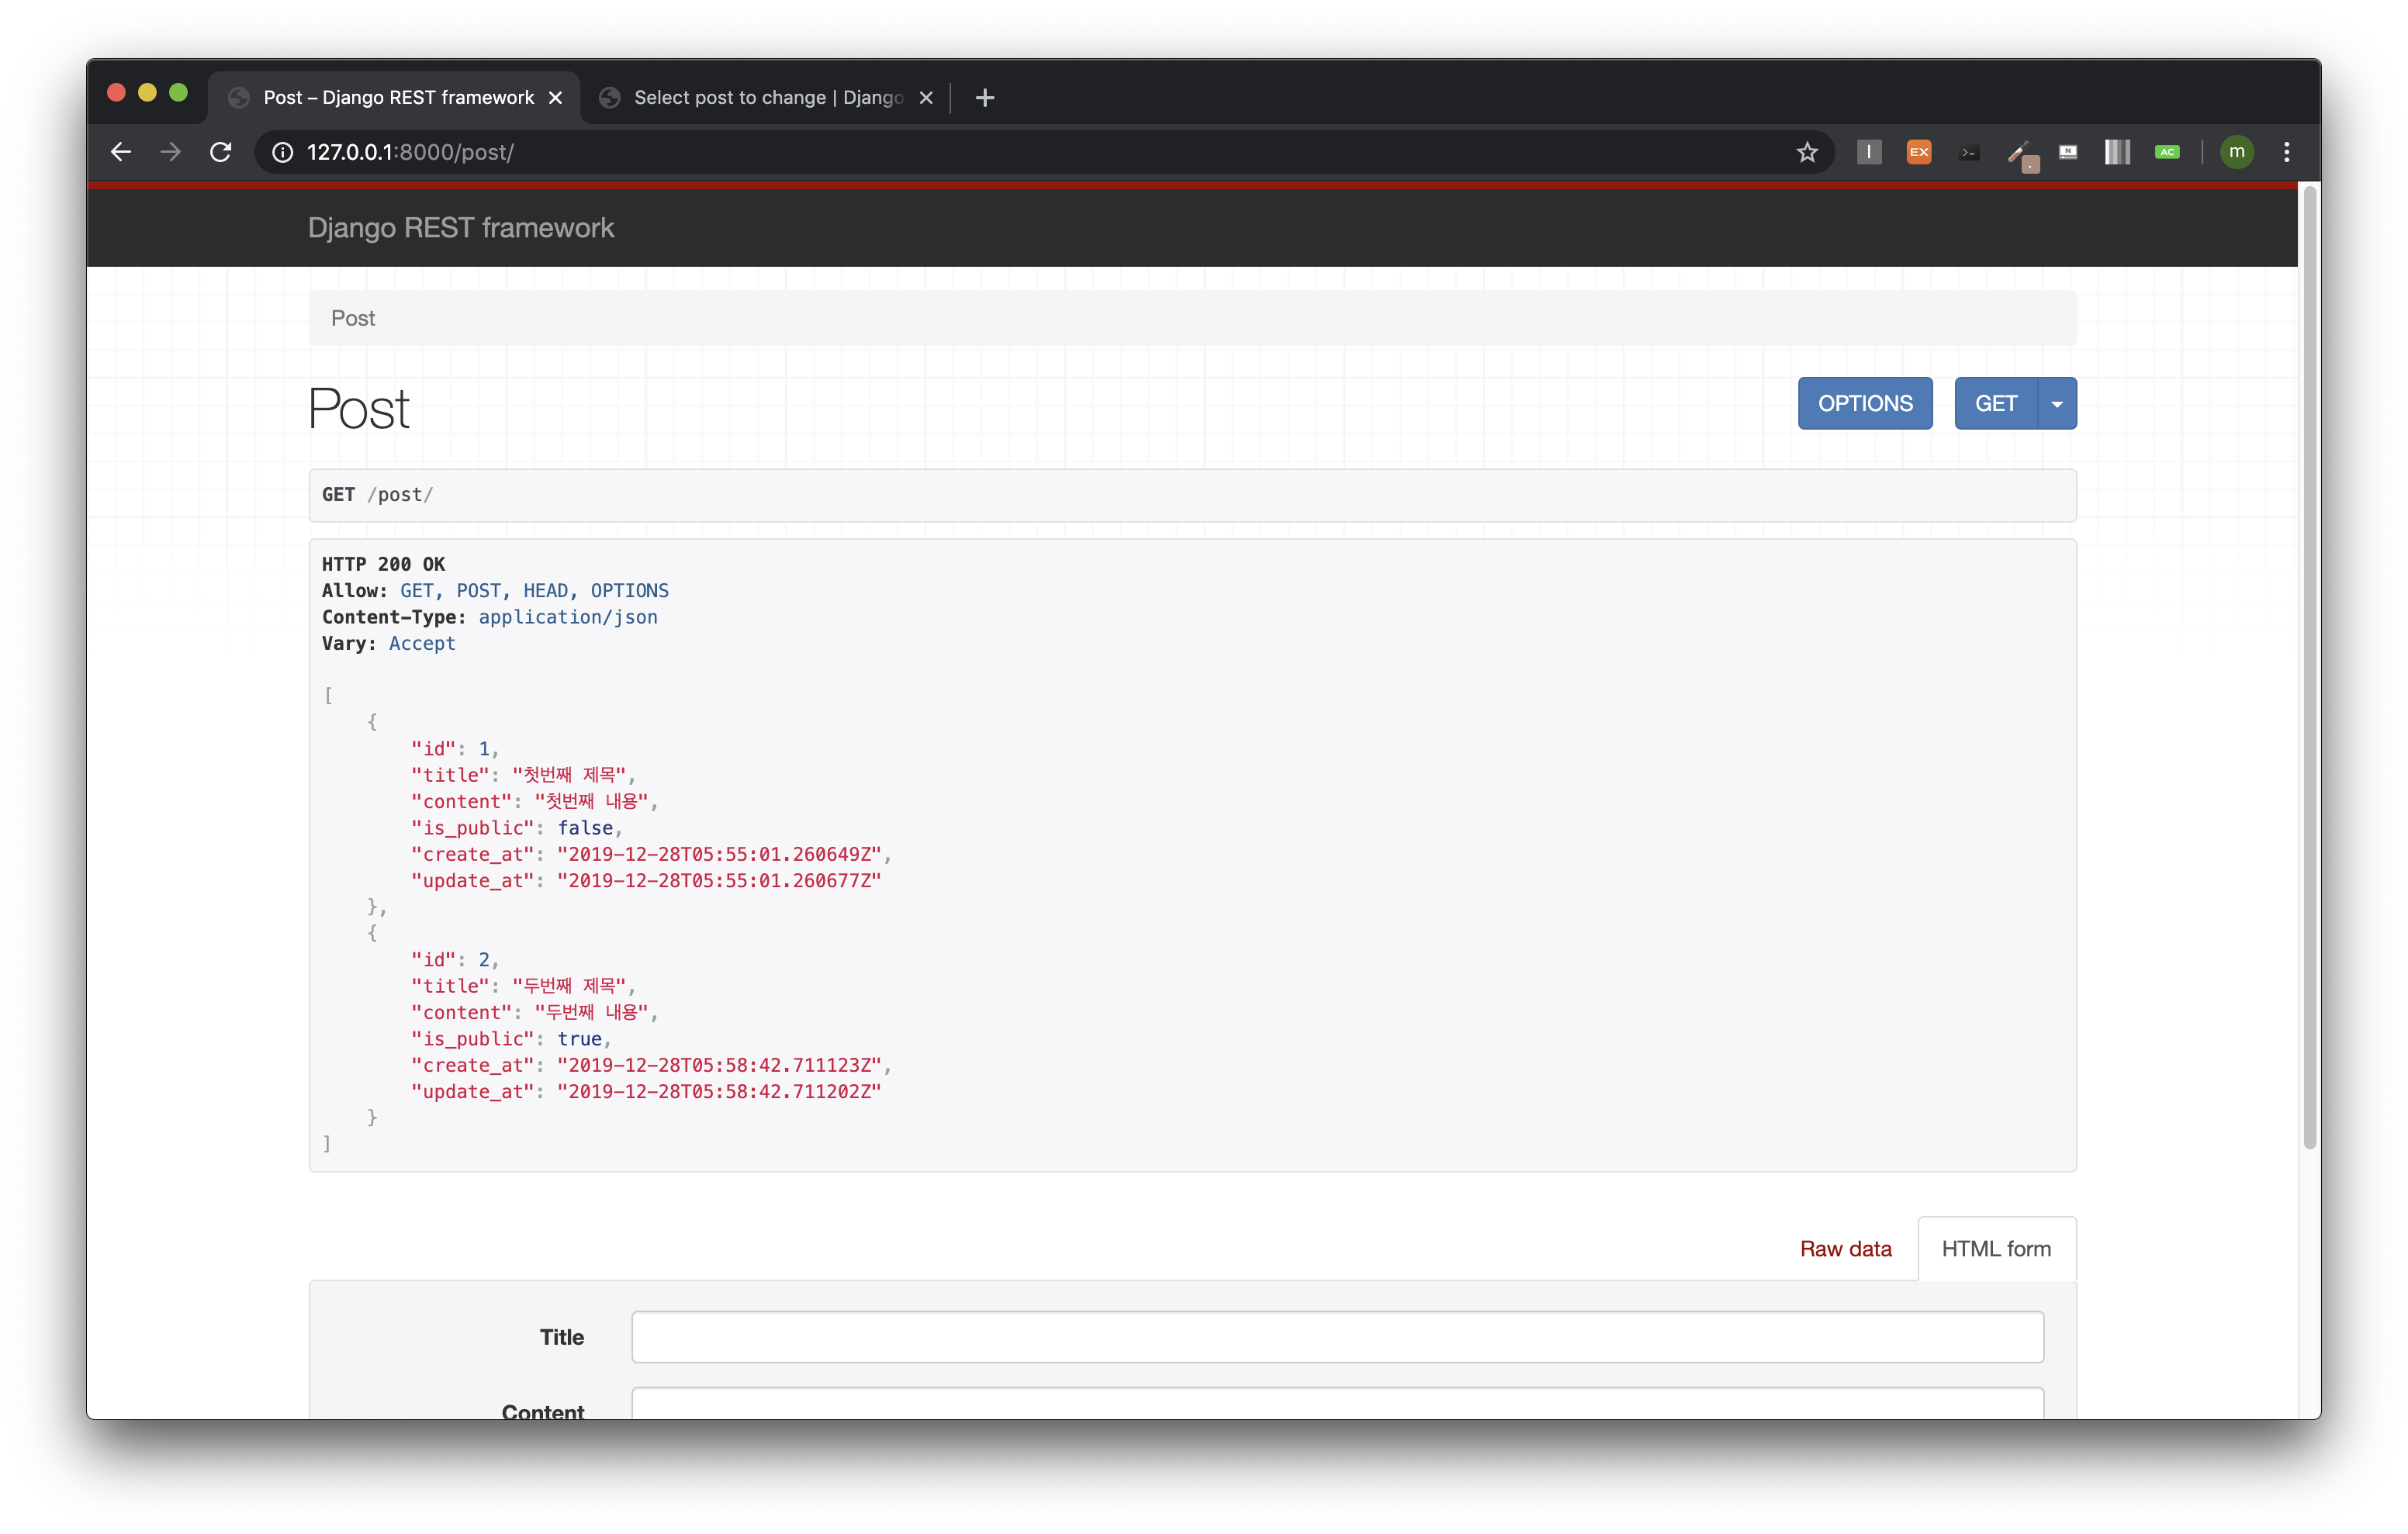Bookmark this page with the star icon

point(1806,152)
